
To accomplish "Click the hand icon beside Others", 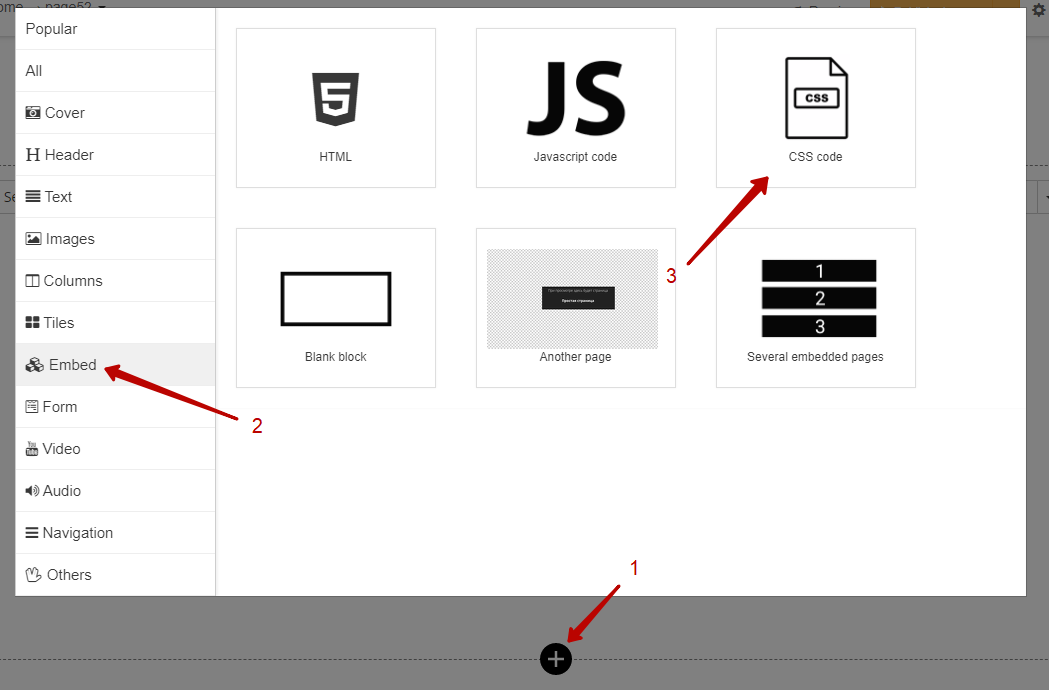I will point(33,575).
